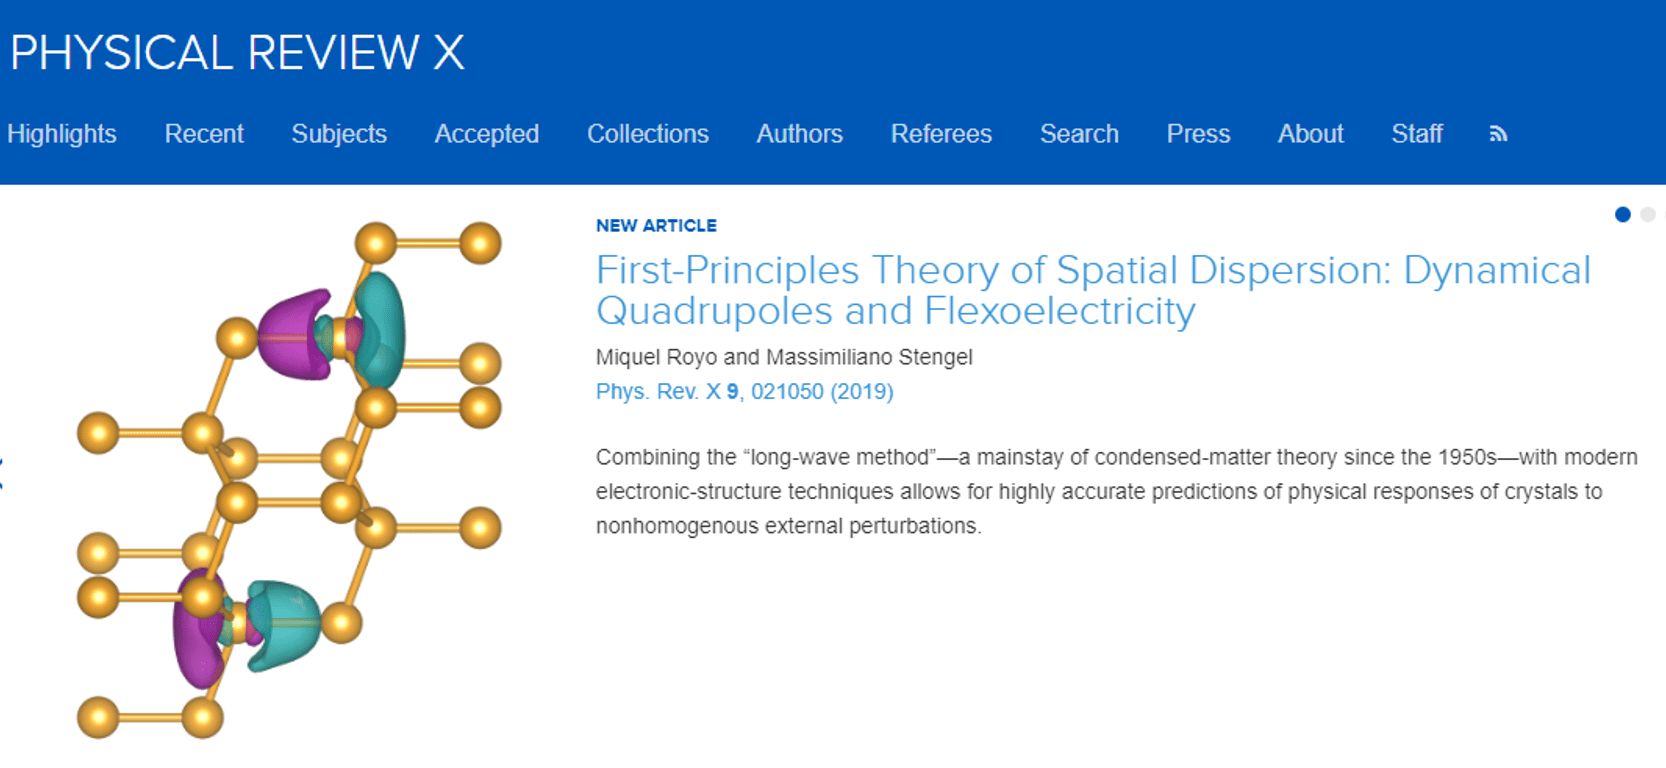Image resolution: width=1666 pixels, height=768 pixels.
Task: Select the first carousel slide dot
Action: 1623,214
